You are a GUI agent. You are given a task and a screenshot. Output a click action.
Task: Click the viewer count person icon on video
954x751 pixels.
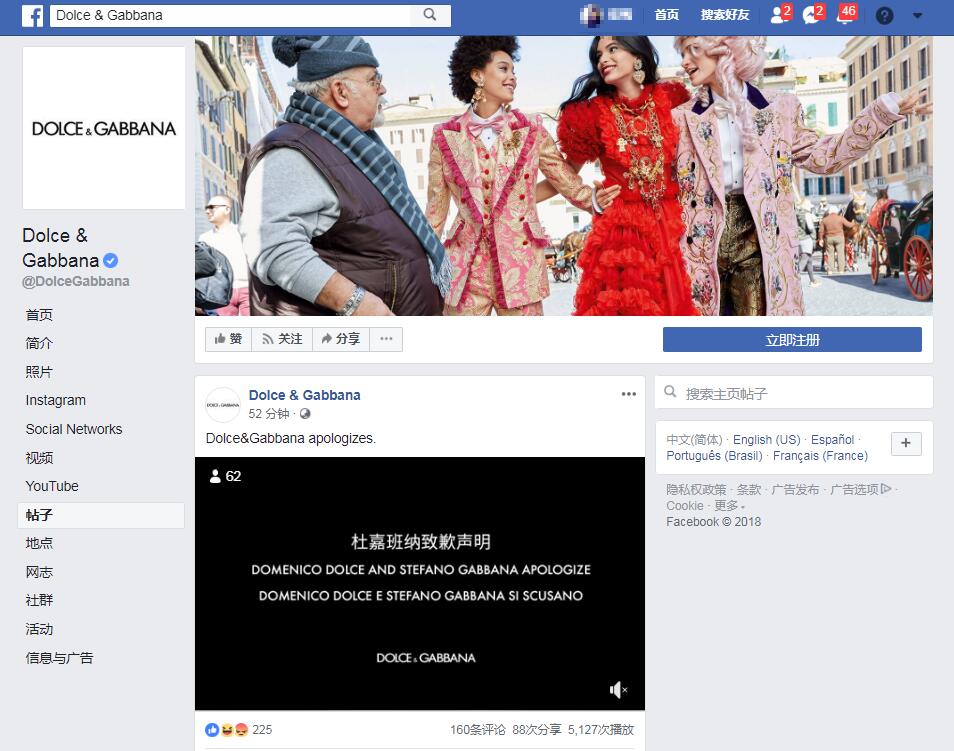pos(215,476)
